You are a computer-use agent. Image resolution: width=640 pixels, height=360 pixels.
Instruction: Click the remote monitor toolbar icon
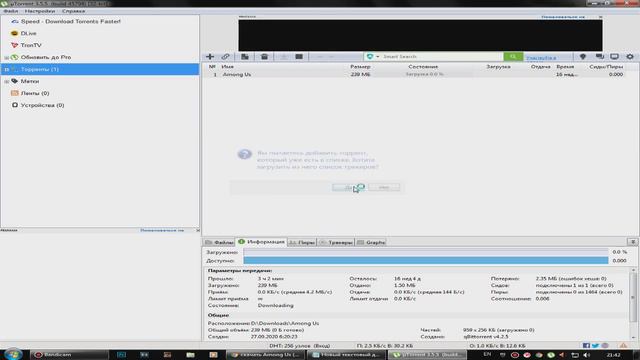tap(614, 56)
